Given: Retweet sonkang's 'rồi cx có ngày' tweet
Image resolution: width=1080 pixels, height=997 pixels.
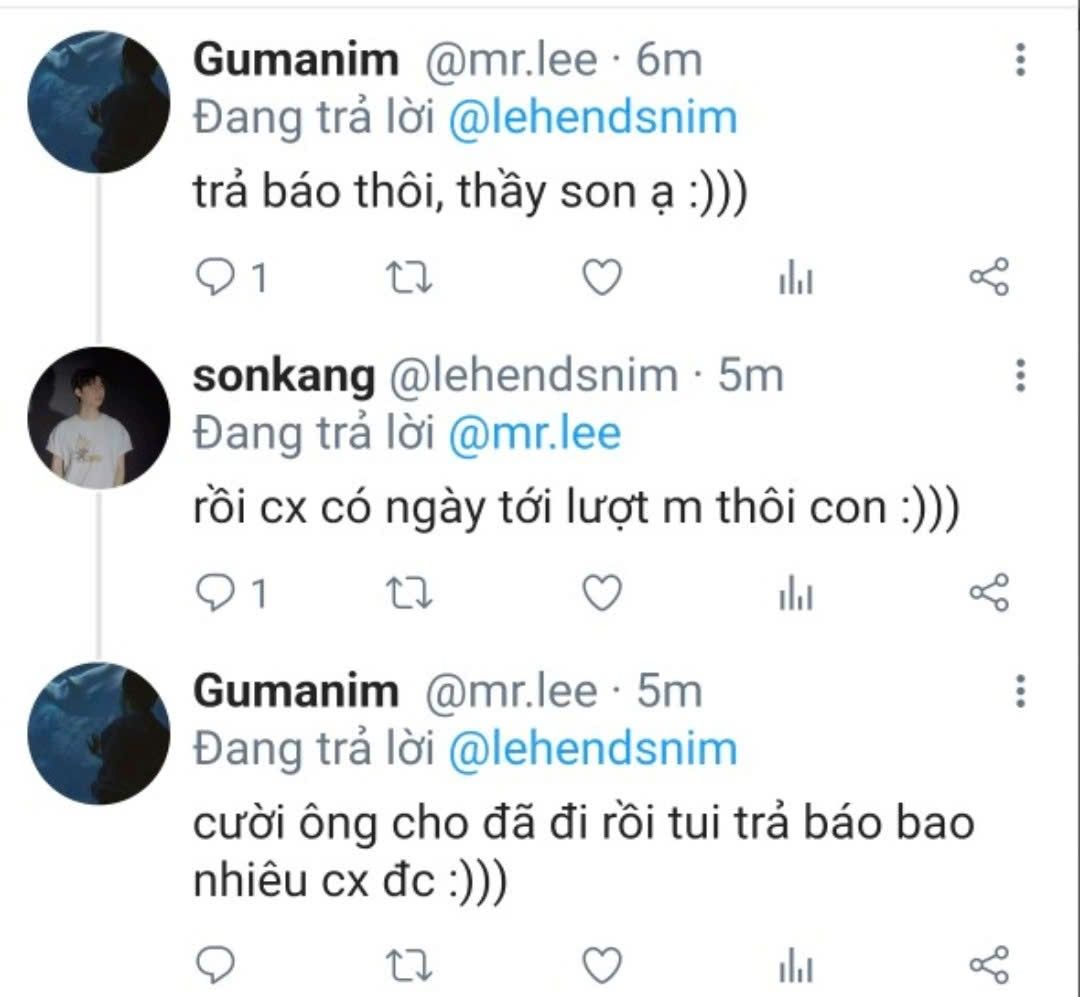Looking at the screenshot, I should point(408,593).
